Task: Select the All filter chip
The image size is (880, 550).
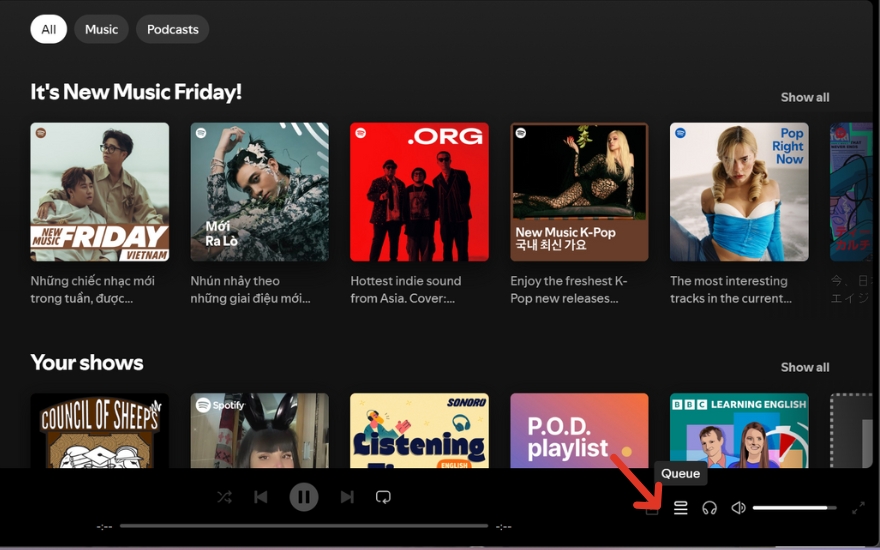Action: click(48, 29)
